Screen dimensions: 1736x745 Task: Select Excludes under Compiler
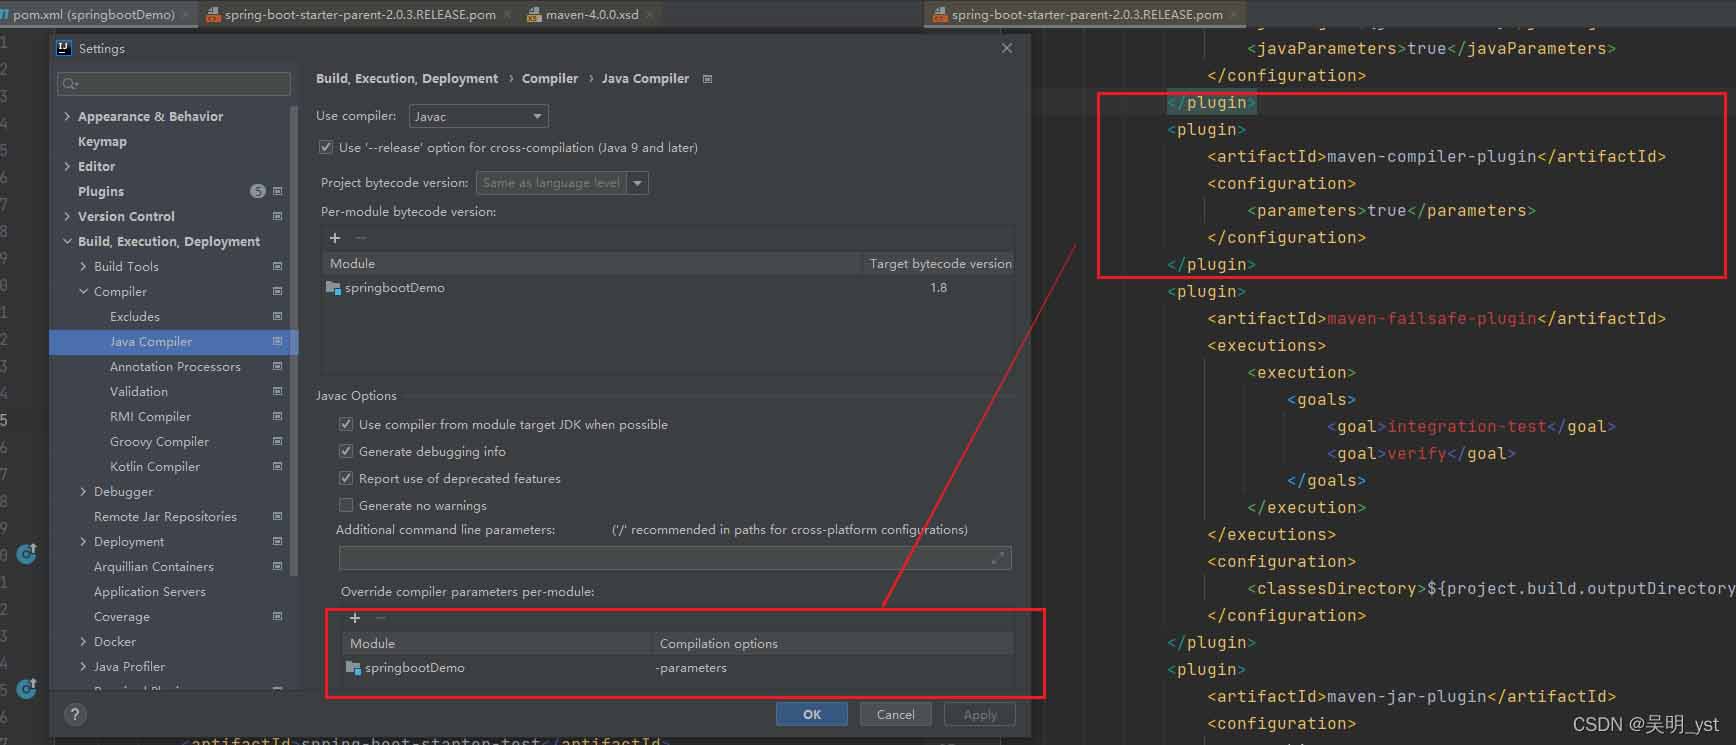135,316
